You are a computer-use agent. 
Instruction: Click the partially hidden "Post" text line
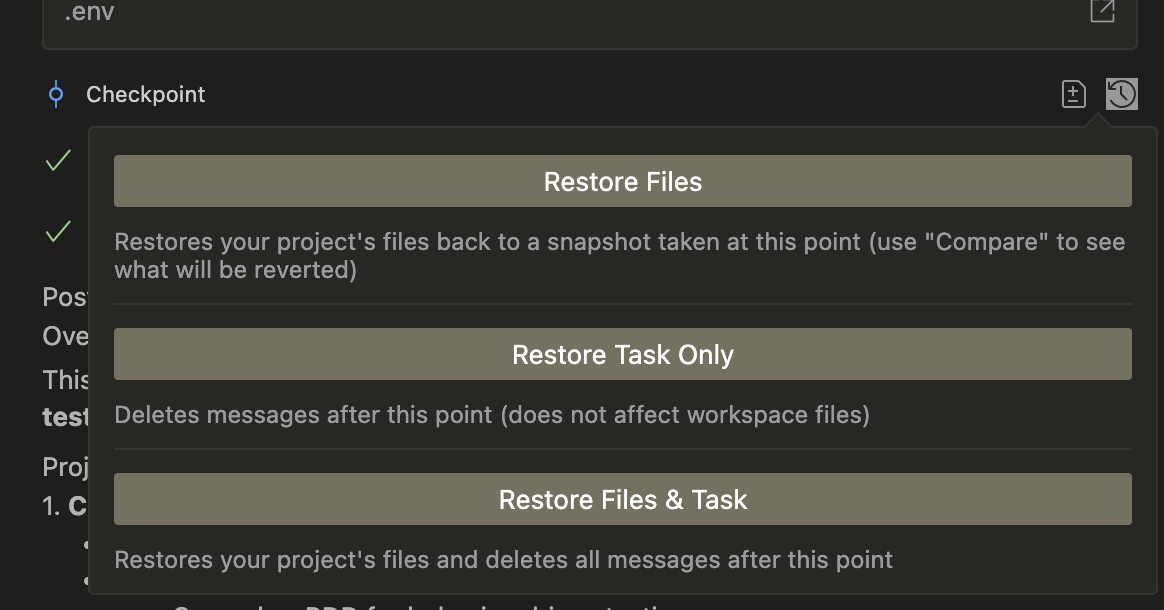coord(64,297)
